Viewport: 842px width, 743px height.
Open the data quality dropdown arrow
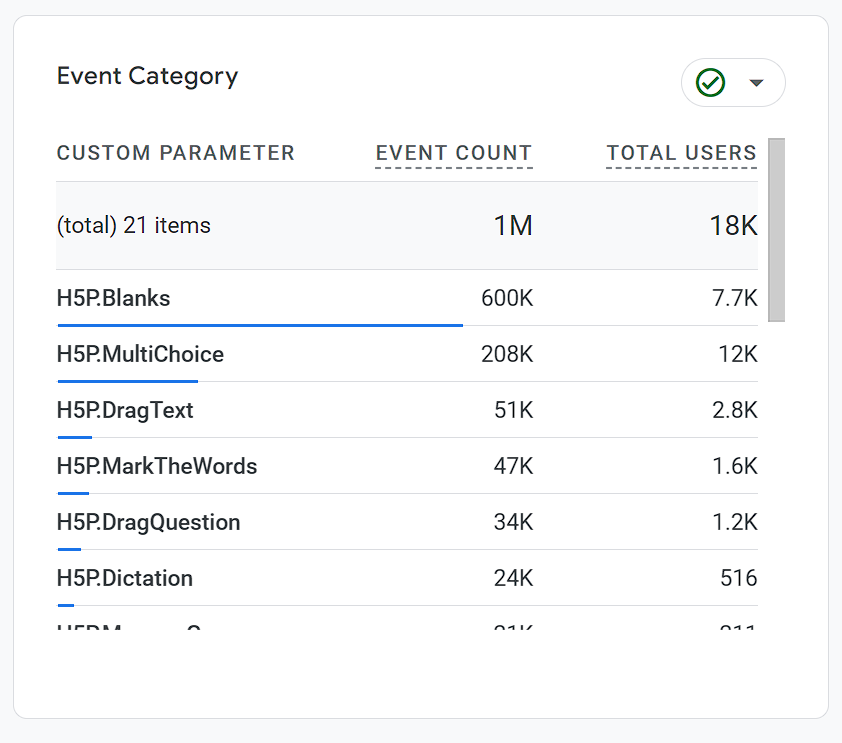coord(756,82)
